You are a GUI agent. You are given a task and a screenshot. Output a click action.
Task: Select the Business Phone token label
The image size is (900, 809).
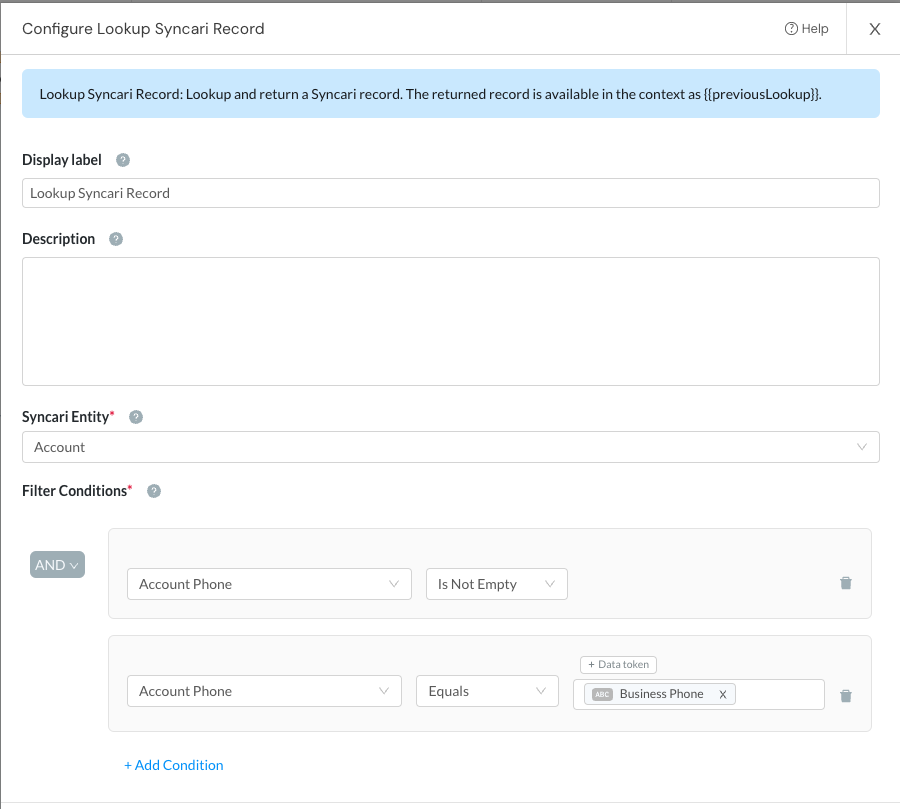click(x=661, y=694)
